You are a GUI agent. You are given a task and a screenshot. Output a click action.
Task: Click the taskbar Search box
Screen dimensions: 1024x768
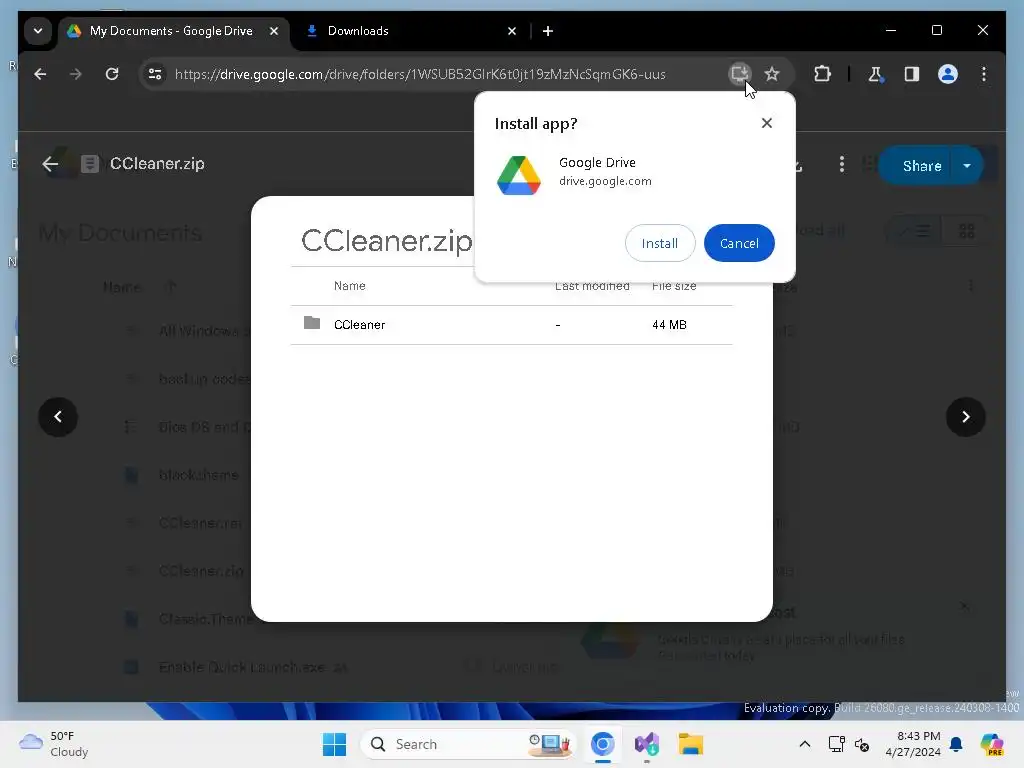469,744
